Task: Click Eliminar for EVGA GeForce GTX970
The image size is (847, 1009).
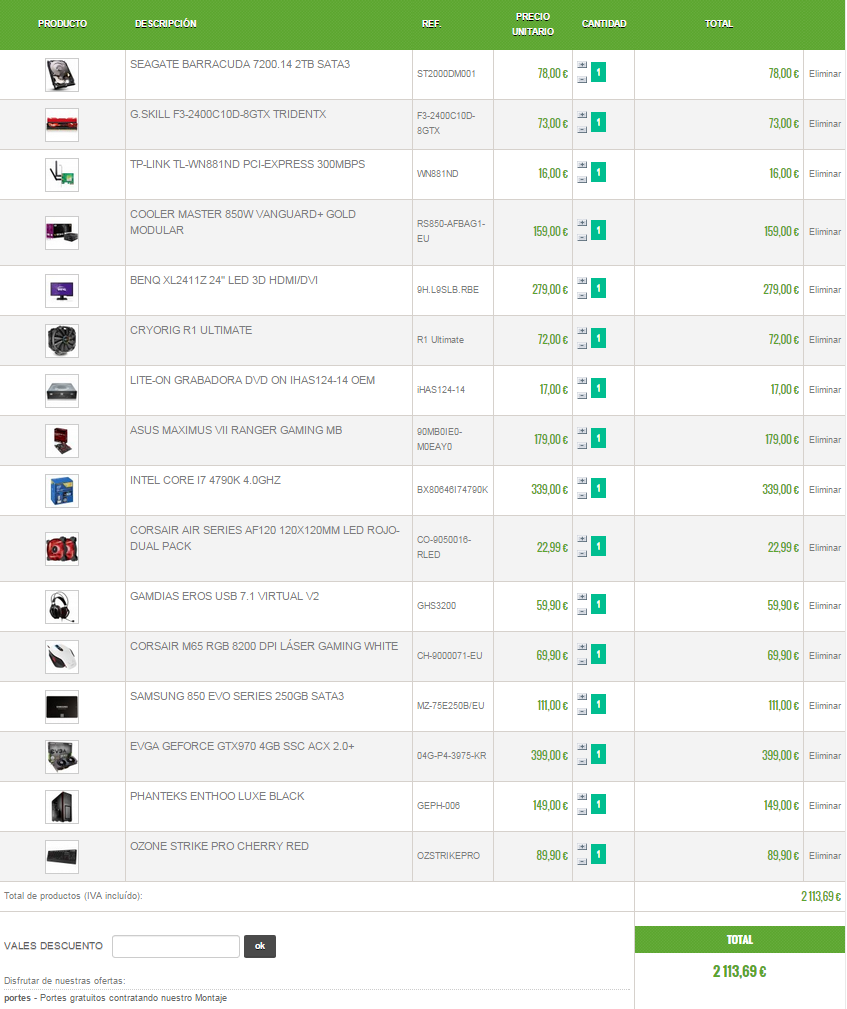Action: 824,755
